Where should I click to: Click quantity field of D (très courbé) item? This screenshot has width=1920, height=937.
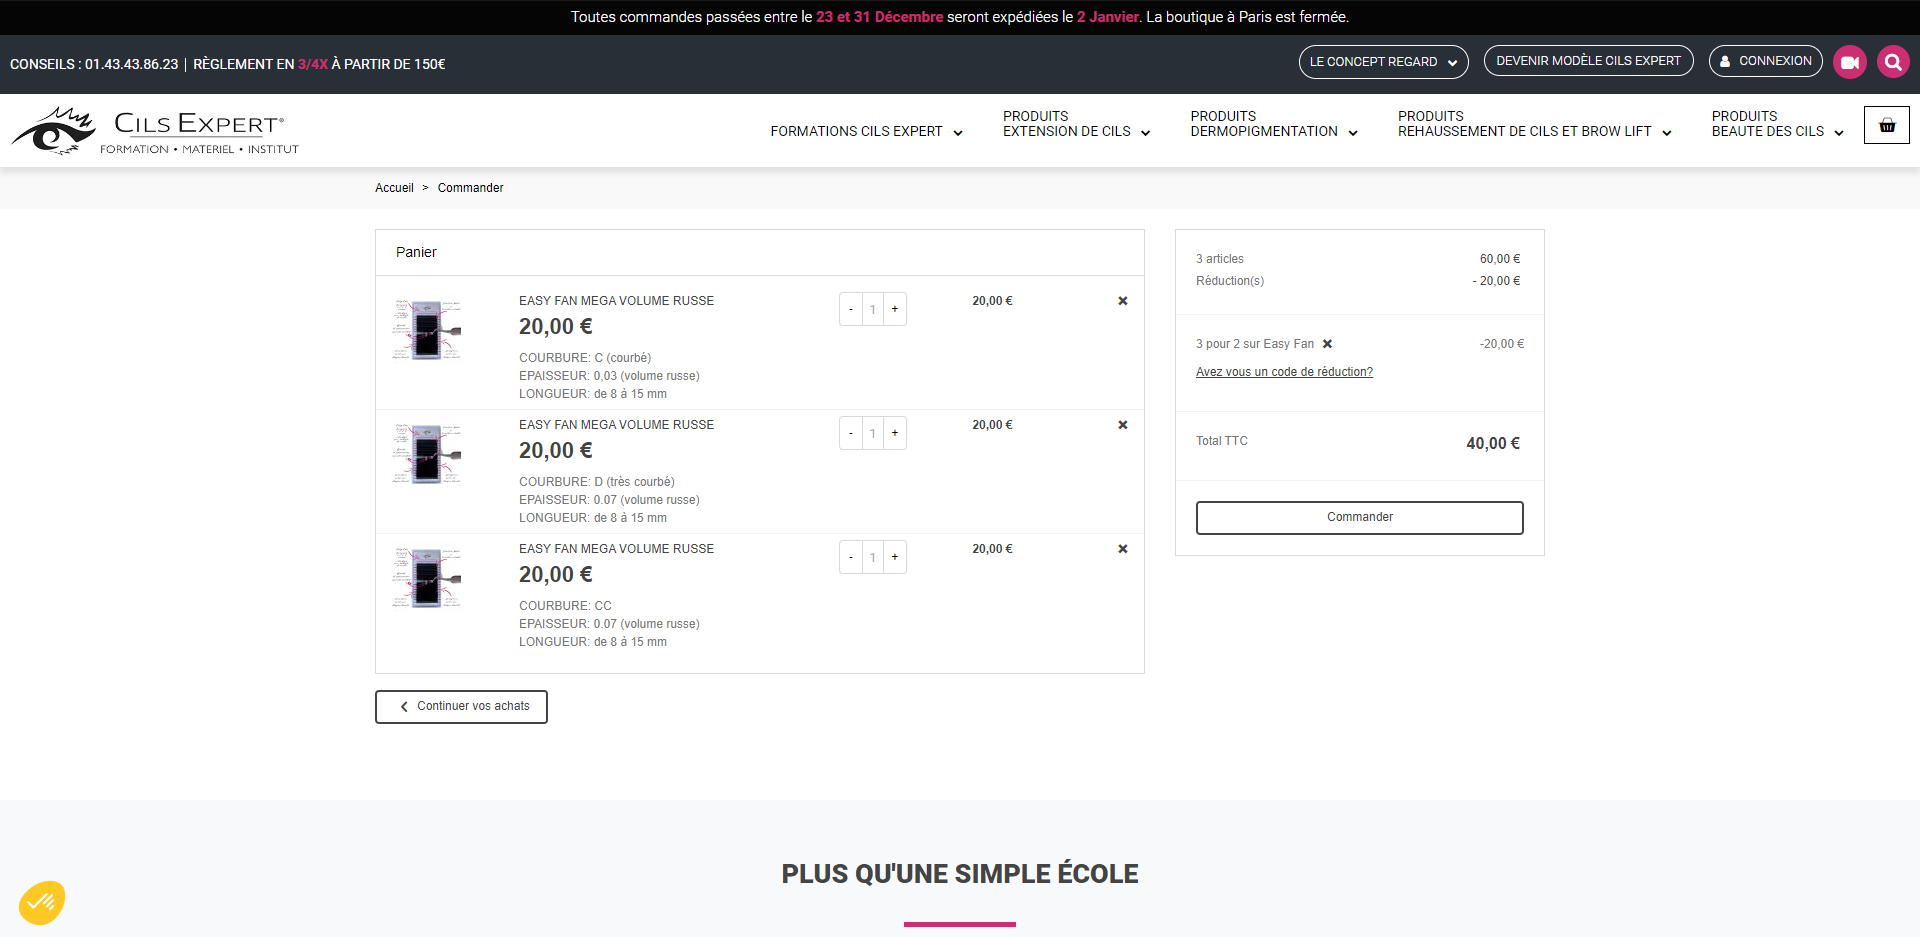click(873, 433)
